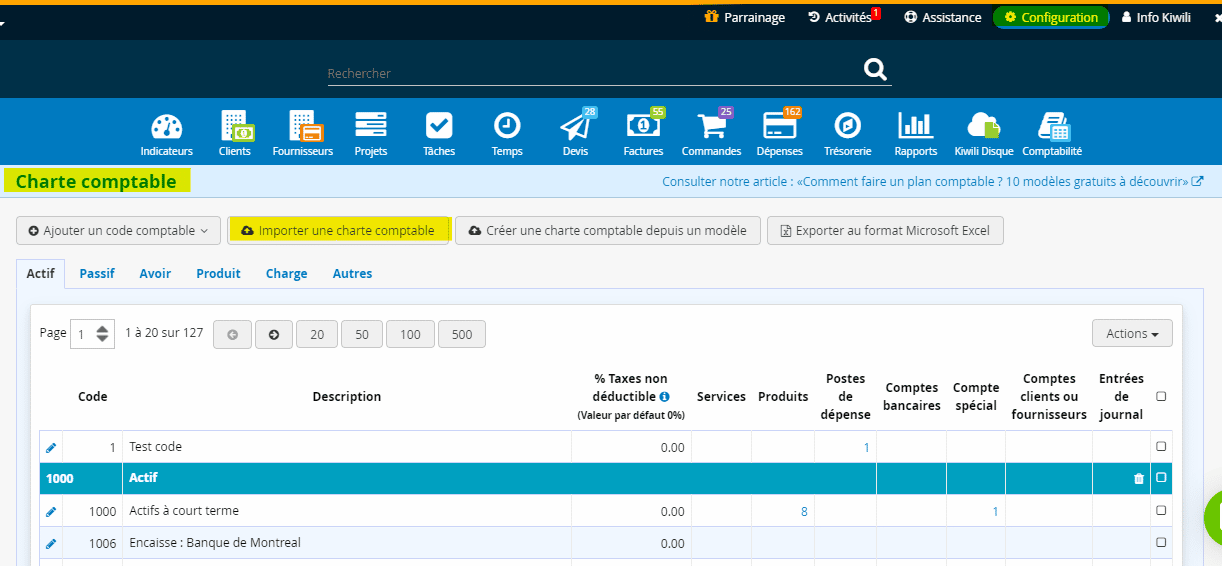1222x566 pixels.
Task: Click Importer une charte comptable button
Action: pos(339,231)
